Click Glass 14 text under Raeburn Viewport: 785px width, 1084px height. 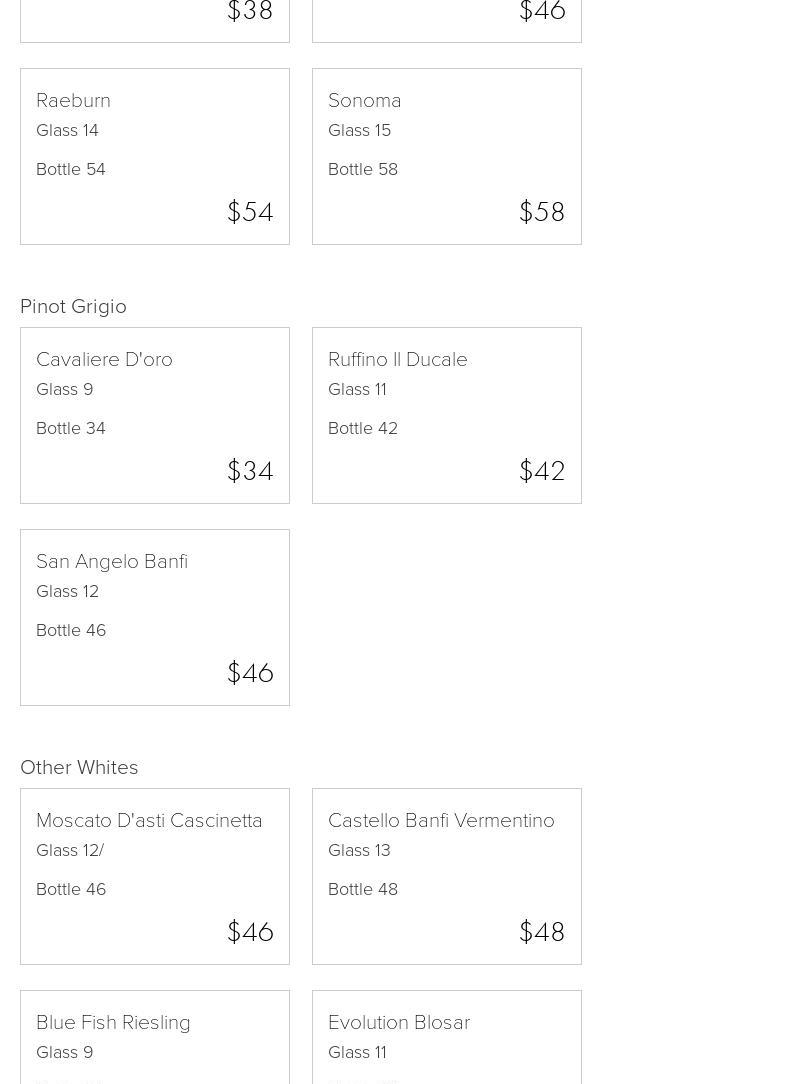pyautogui.click(x=67, y=130)
